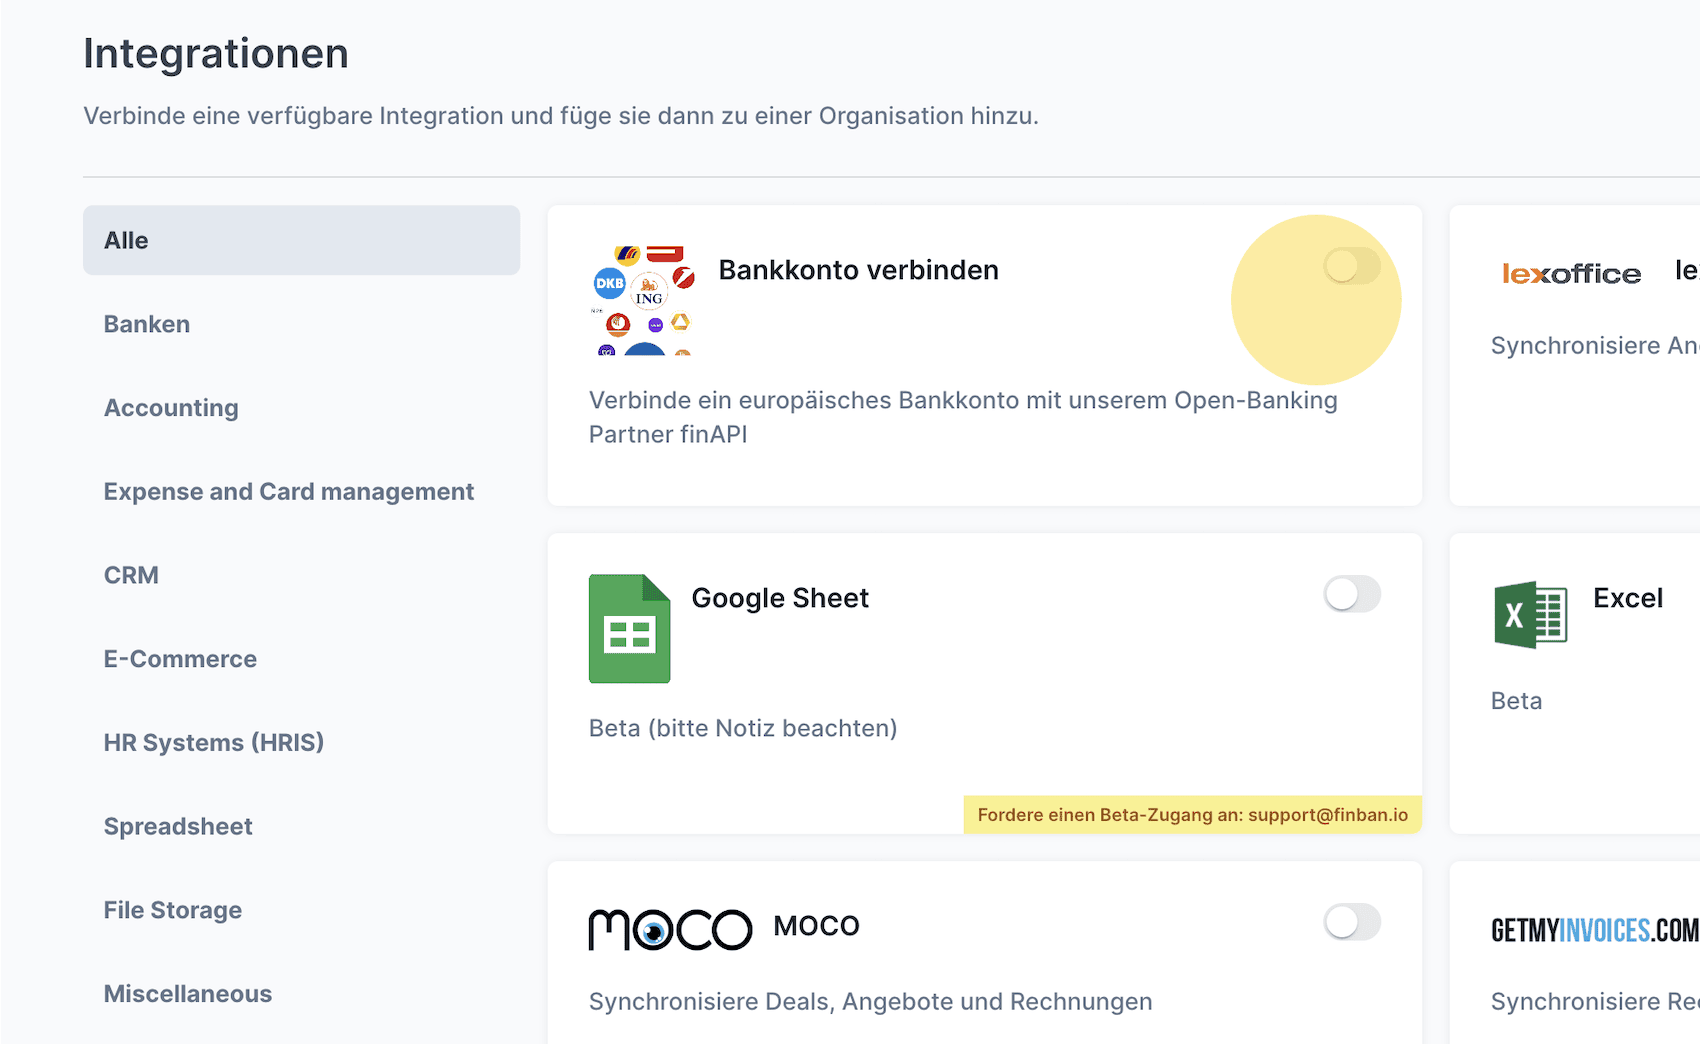
Task: Click the beta access support@finban.io banner
Action: point(1192,815)
